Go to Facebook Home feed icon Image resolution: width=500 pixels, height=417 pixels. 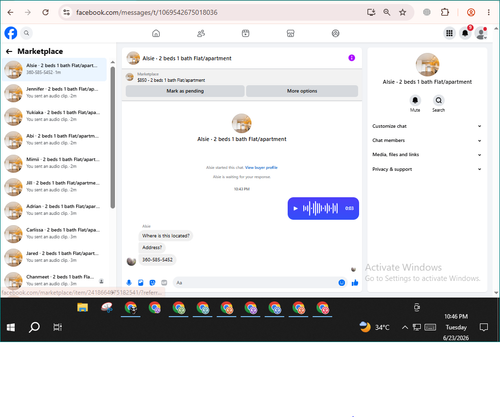(156, 33)
